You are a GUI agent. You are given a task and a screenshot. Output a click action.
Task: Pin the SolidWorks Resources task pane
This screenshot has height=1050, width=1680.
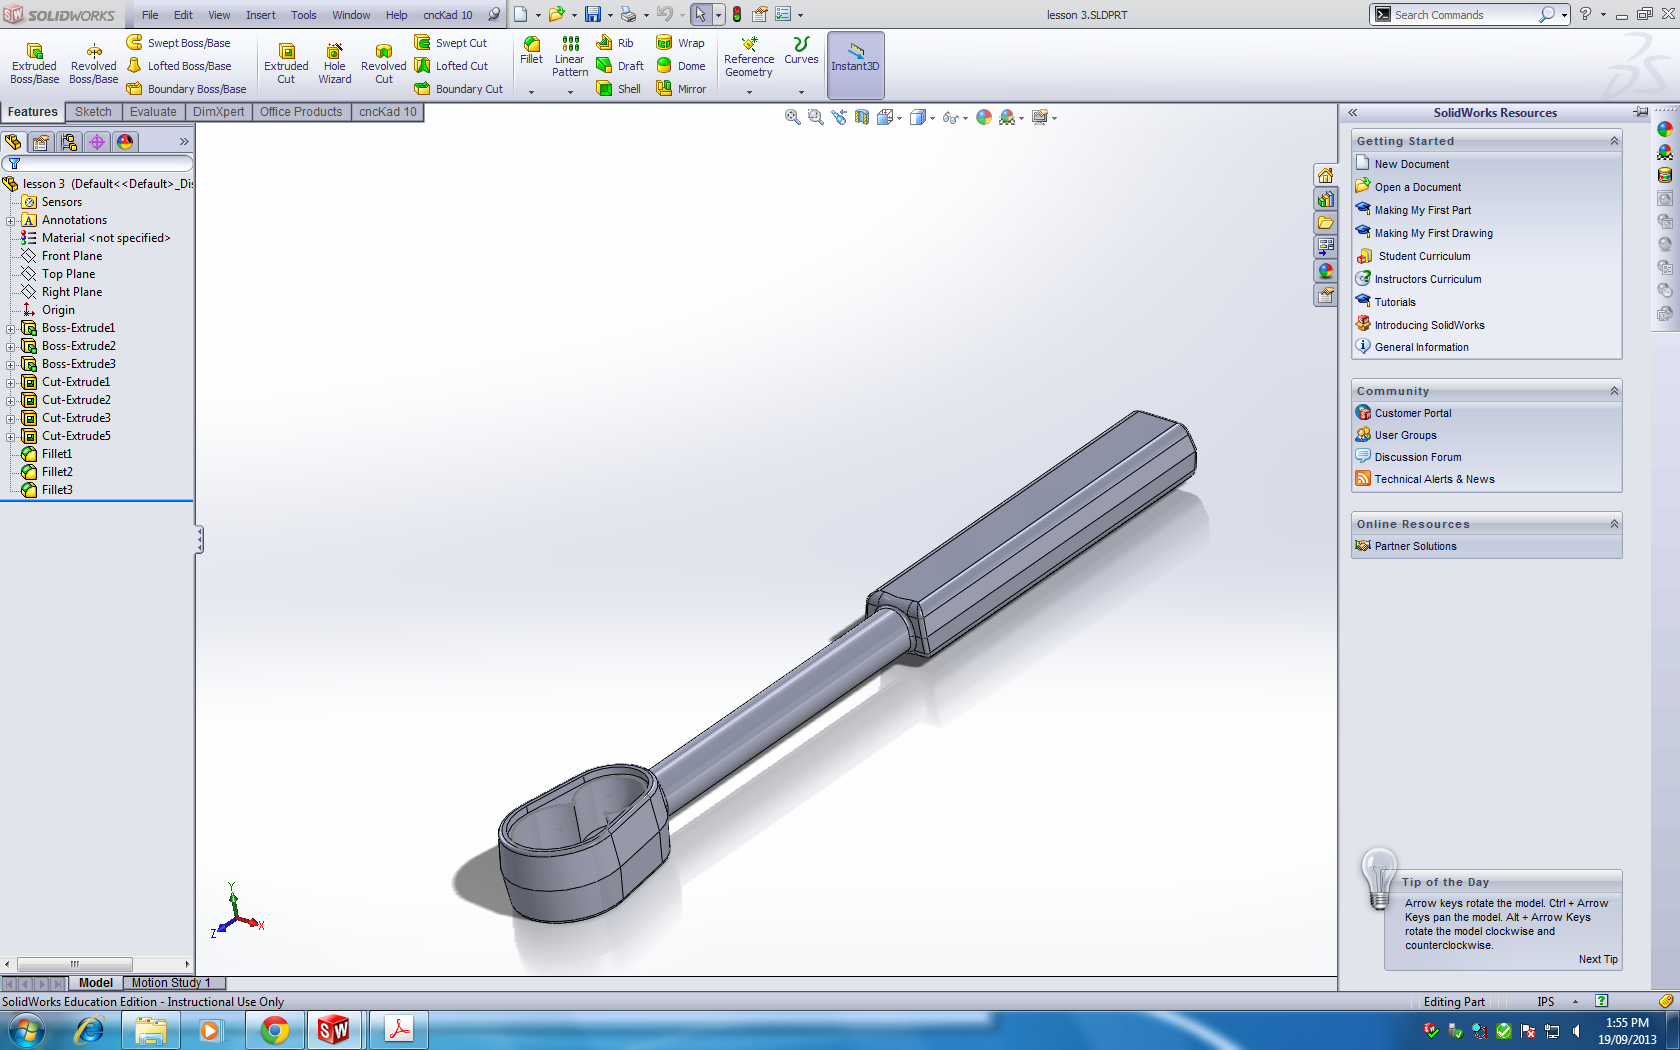pyautogui.click(x=1641, y=112)
